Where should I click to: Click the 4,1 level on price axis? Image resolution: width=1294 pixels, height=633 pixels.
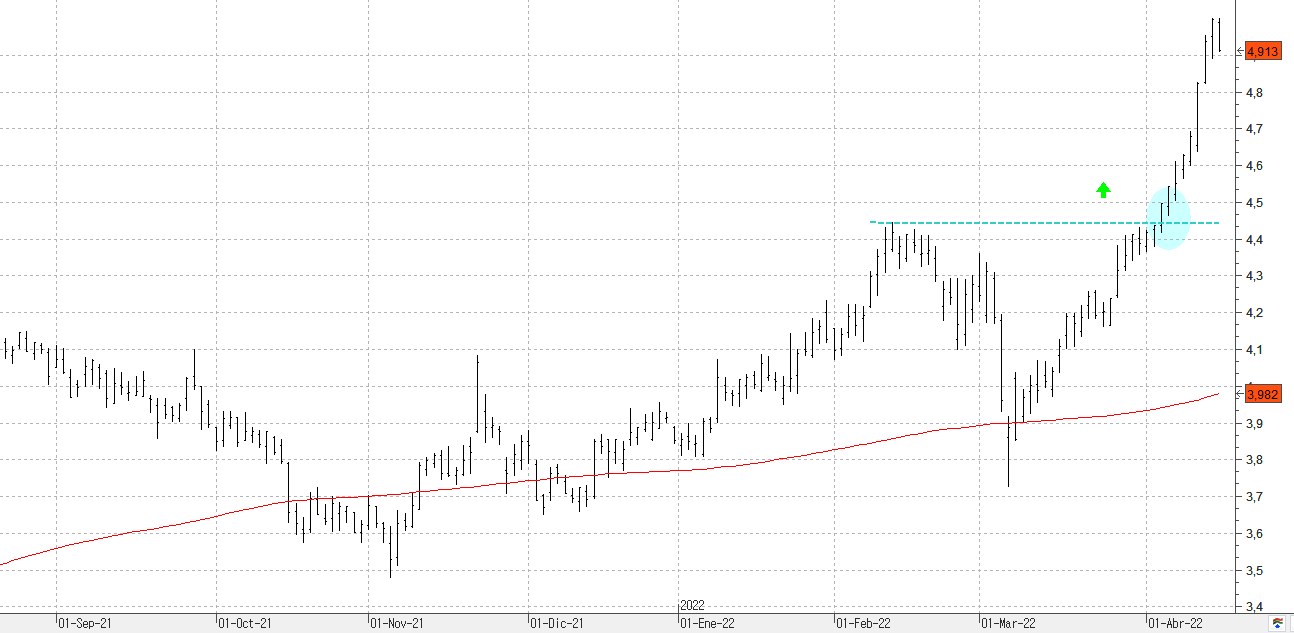pyautogui.click(x=1254, y=350)
